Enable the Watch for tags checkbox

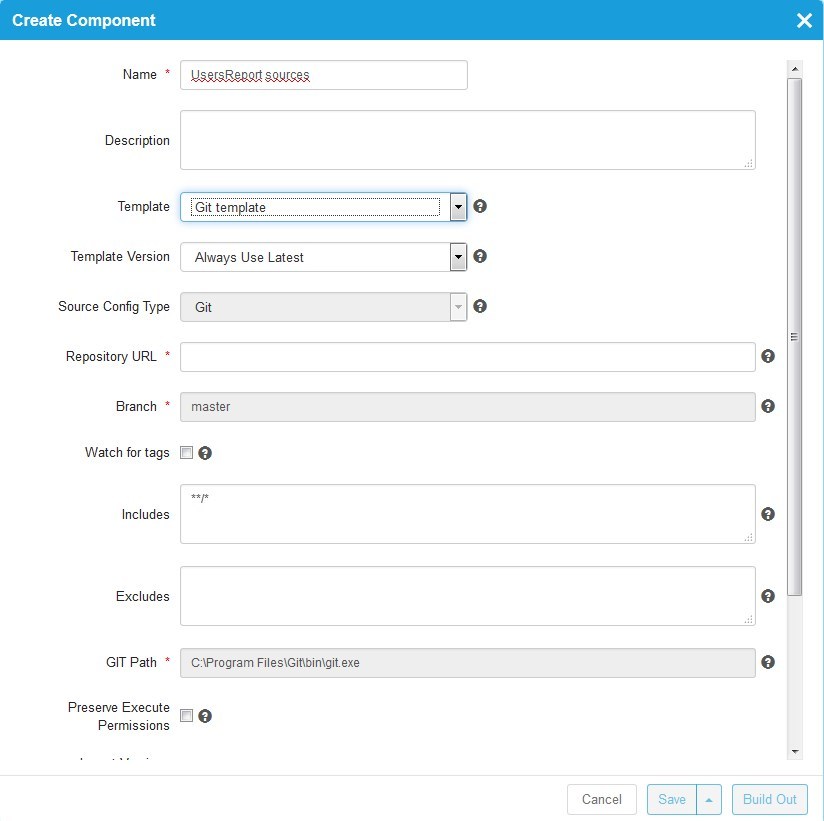click(x=186, y=453)
